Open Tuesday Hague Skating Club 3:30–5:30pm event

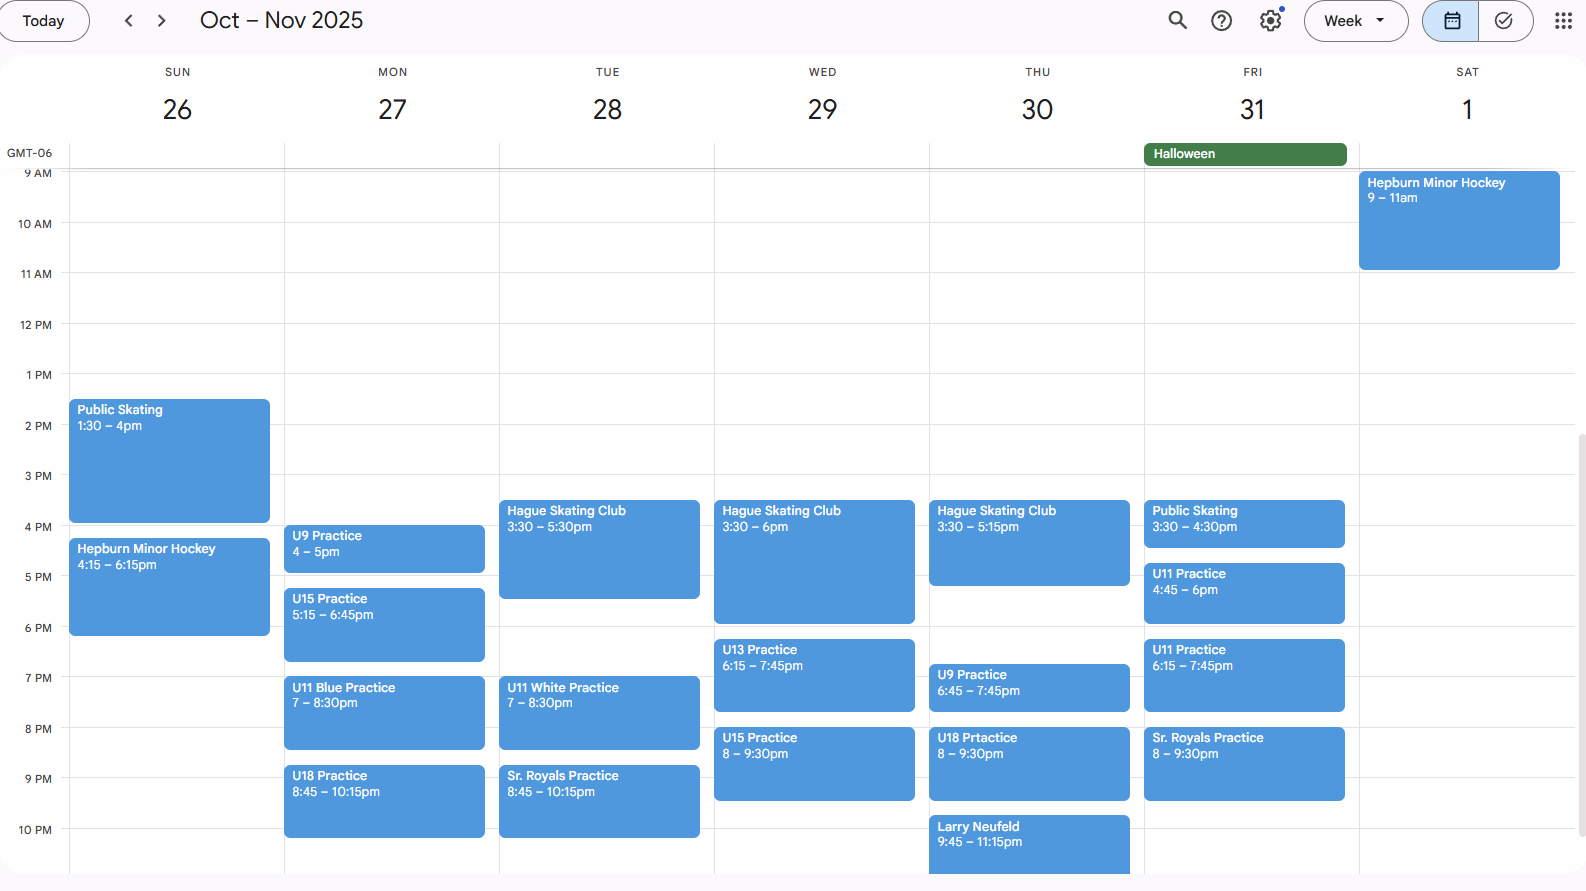599,549
